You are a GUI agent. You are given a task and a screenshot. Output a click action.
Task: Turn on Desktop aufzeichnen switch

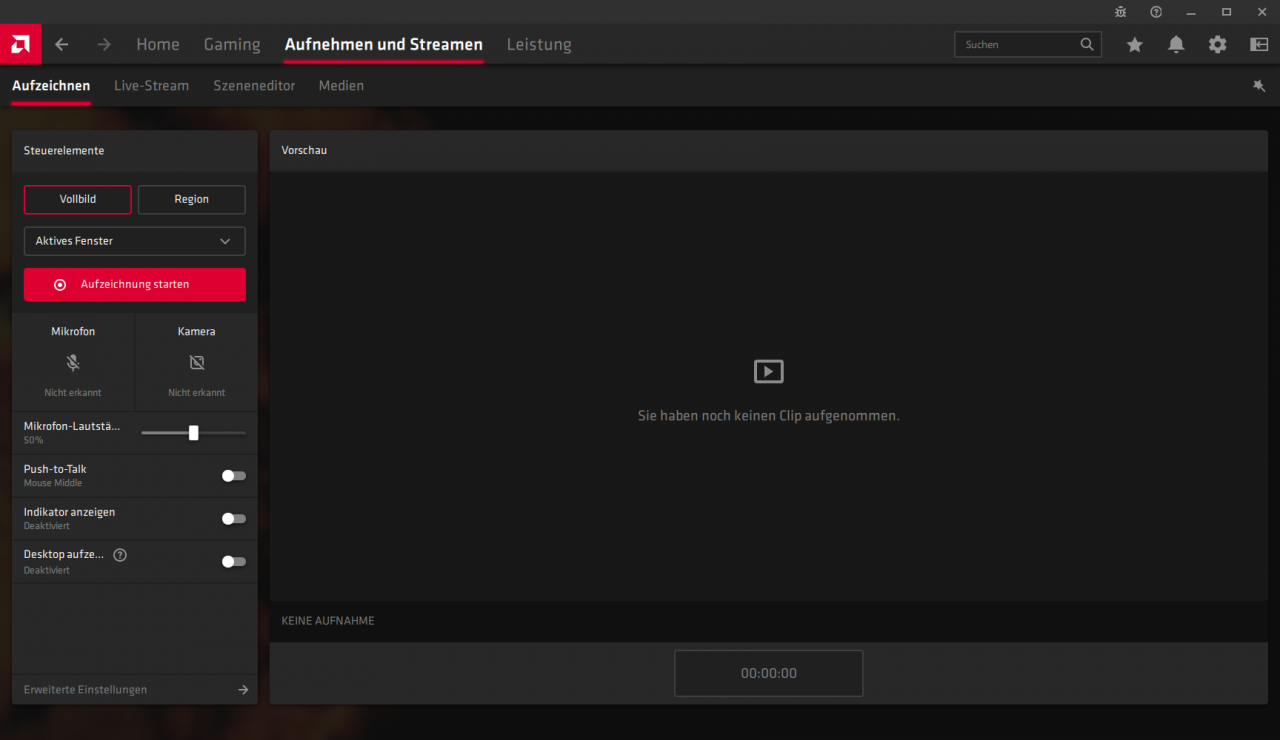point(234,562)
